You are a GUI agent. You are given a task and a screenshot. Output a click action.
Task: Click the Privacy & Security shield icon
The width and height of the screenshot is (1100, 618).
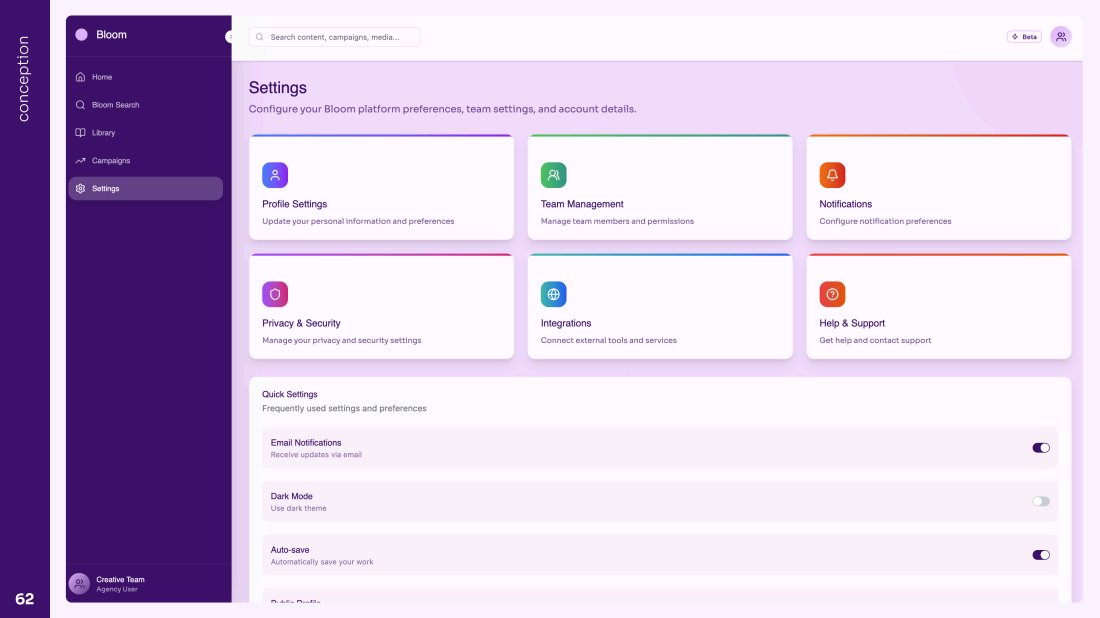coord(275,294)
